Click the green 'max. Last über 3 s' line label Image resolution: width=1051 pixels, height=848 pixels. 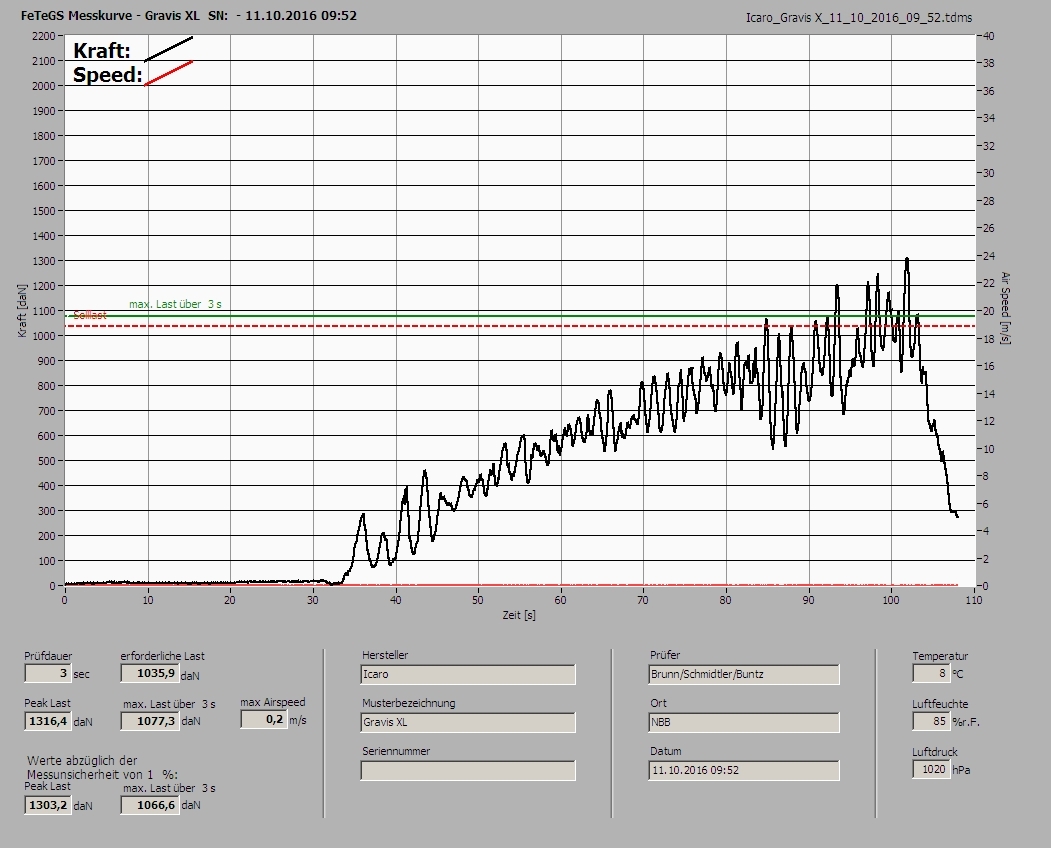coord(175,304)
